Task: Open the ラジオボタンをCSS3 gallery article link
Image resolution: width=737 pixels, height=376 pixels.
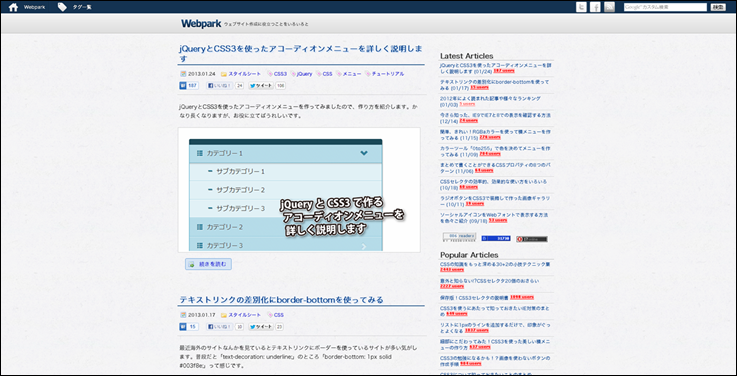Action: 495,201
